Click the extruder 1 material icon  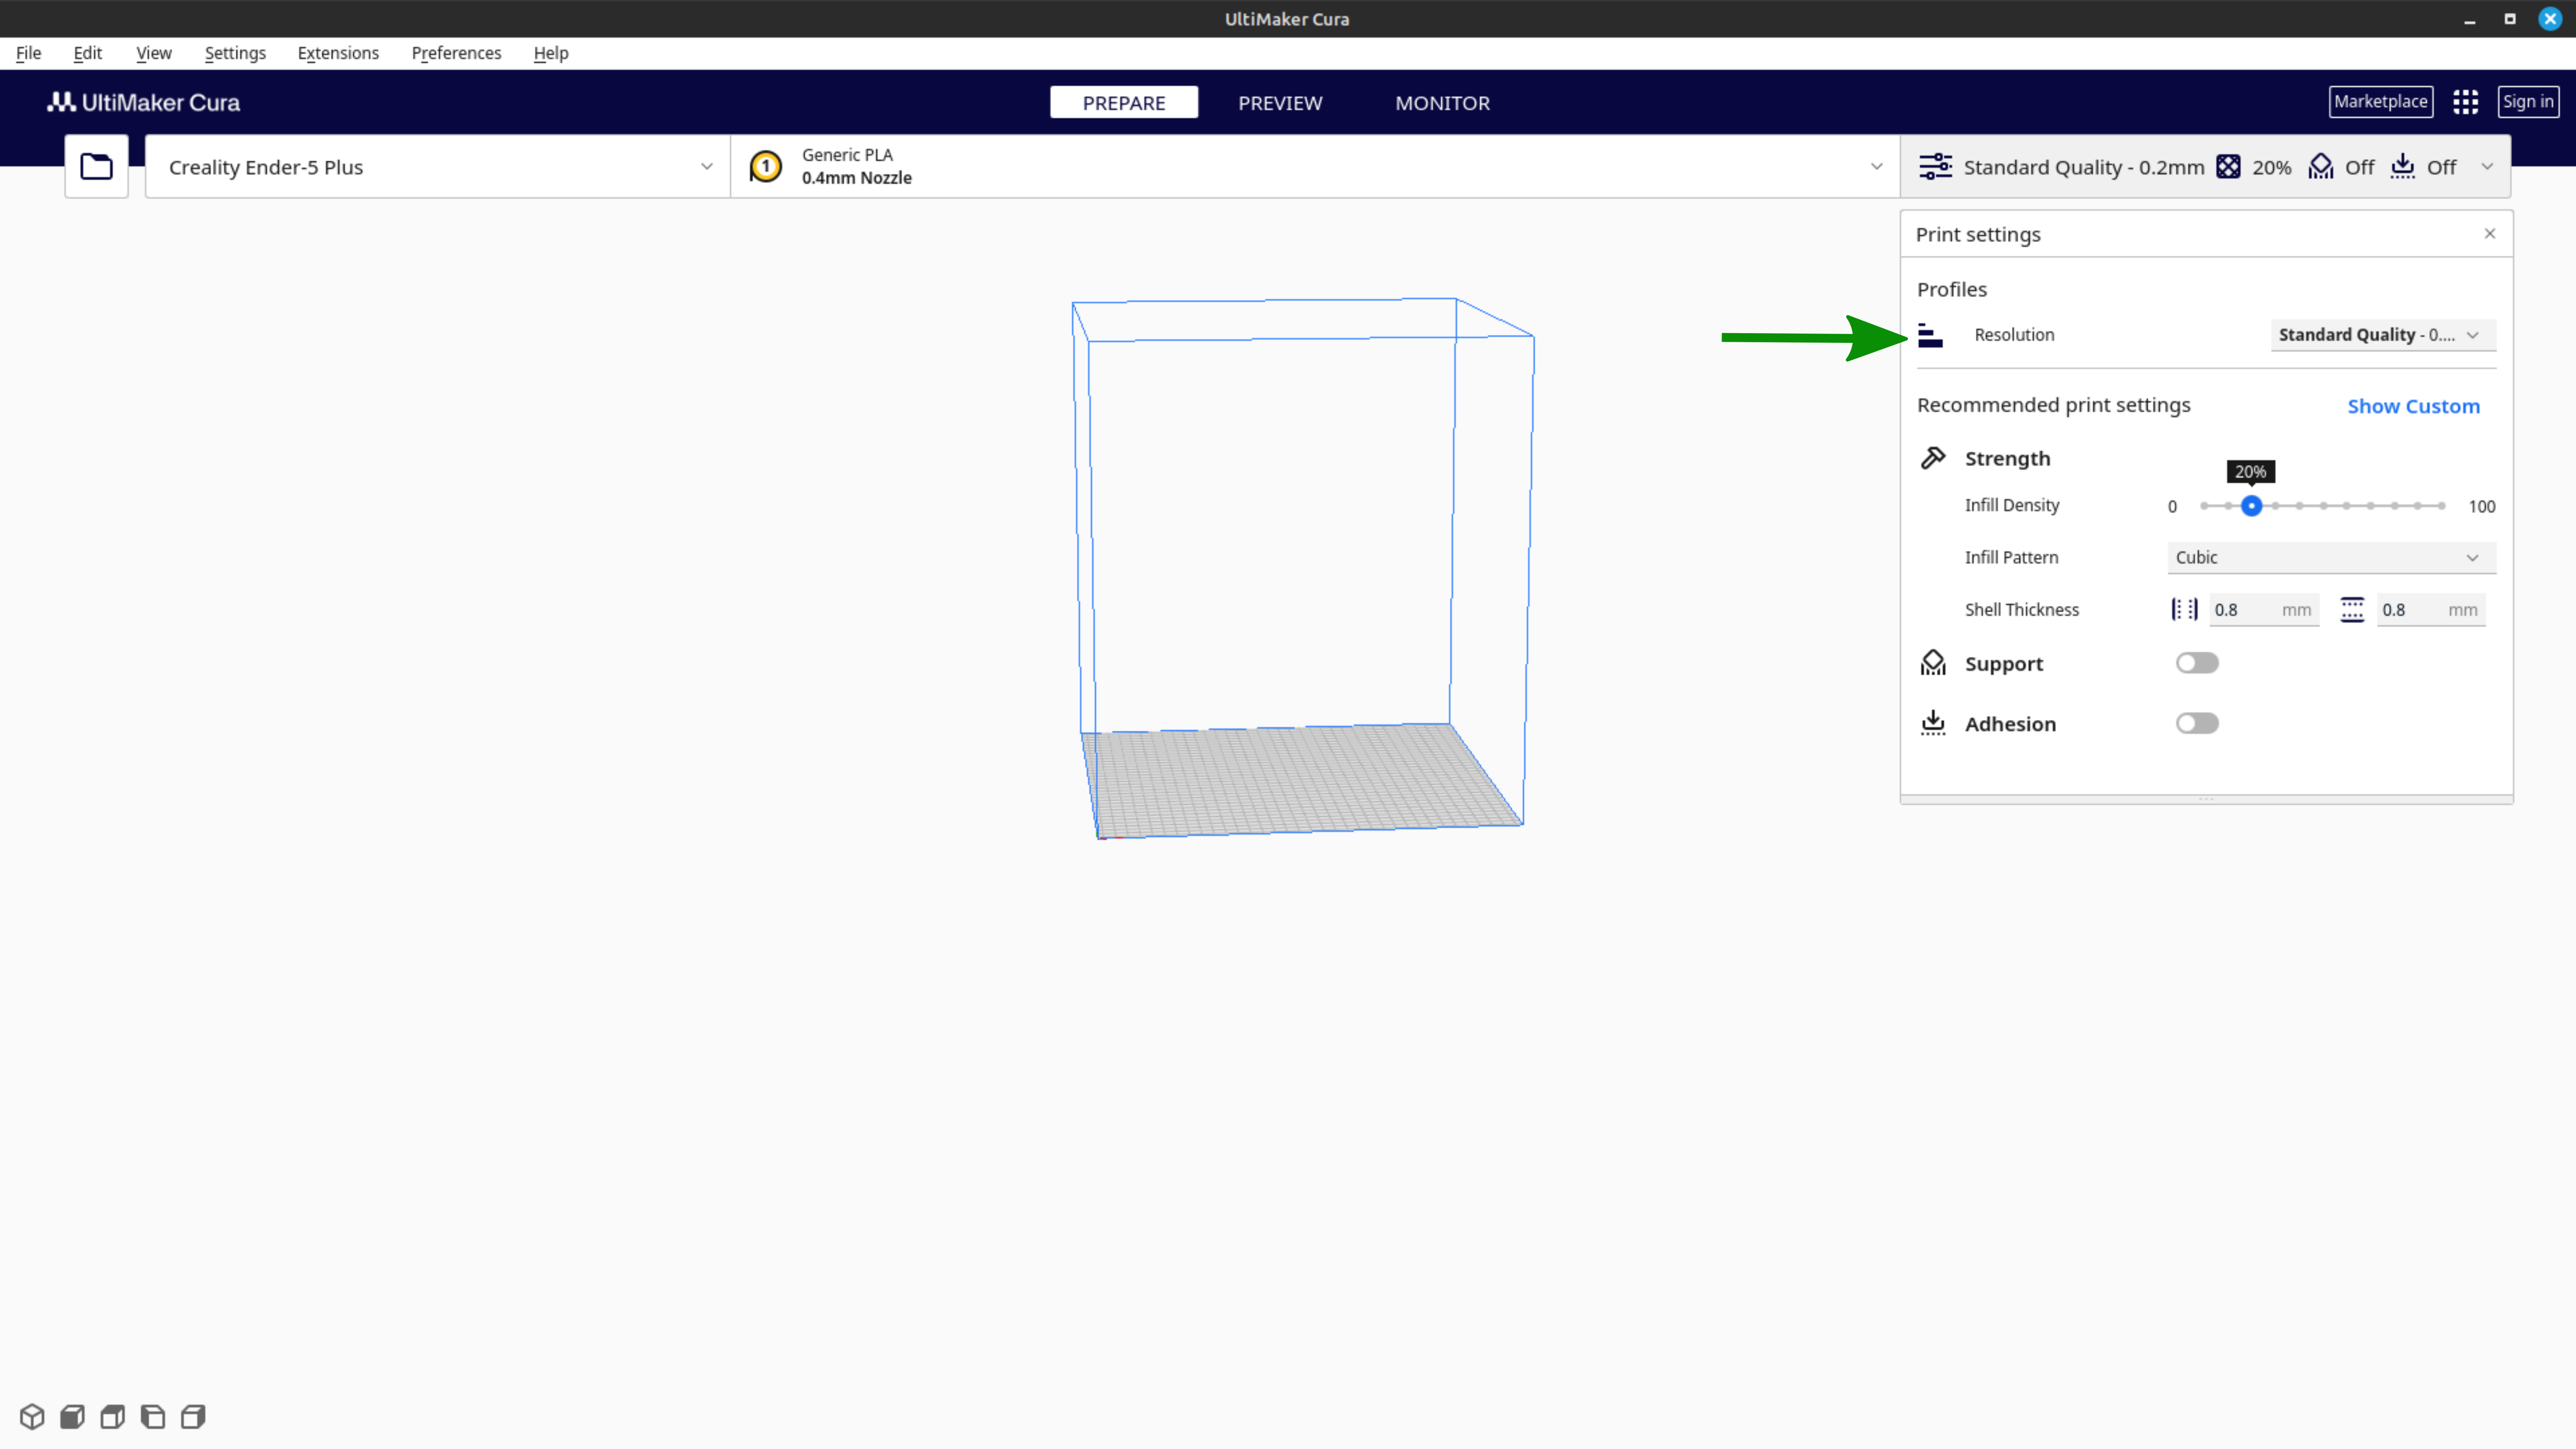pyautogui.click(x=766, y=166)
